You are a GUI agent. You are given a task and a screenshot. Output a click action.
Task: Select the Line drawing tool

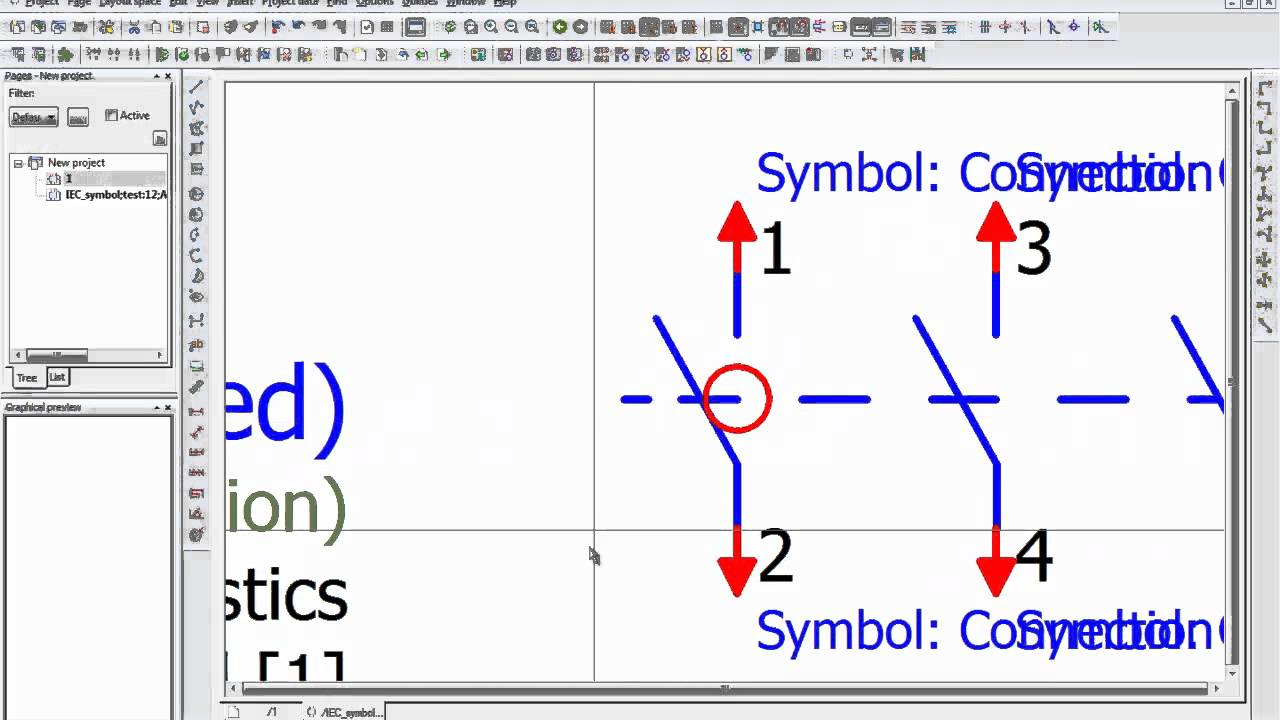click(x=197, y=86)
